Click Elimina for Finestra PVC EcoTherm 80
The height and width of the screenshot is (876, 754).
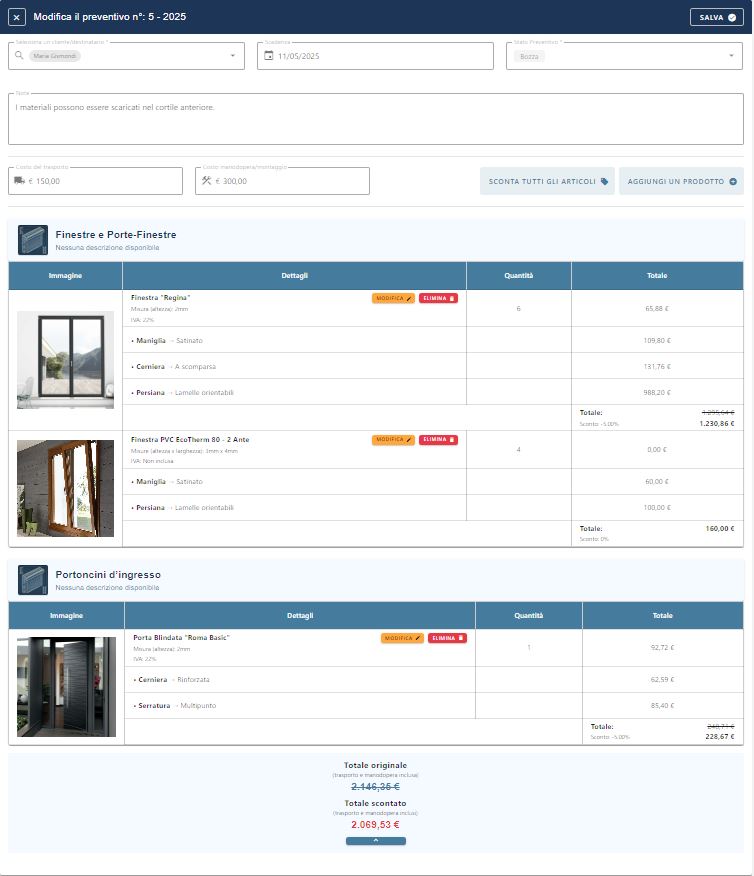[438, 439]
